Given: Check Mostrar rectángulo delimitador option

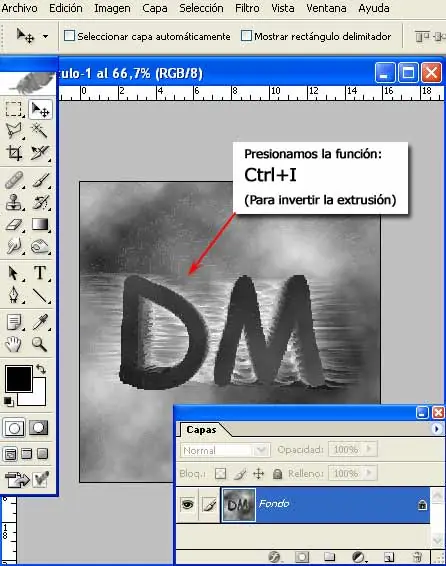Looking at the screenshot, I should pos(246,36).
